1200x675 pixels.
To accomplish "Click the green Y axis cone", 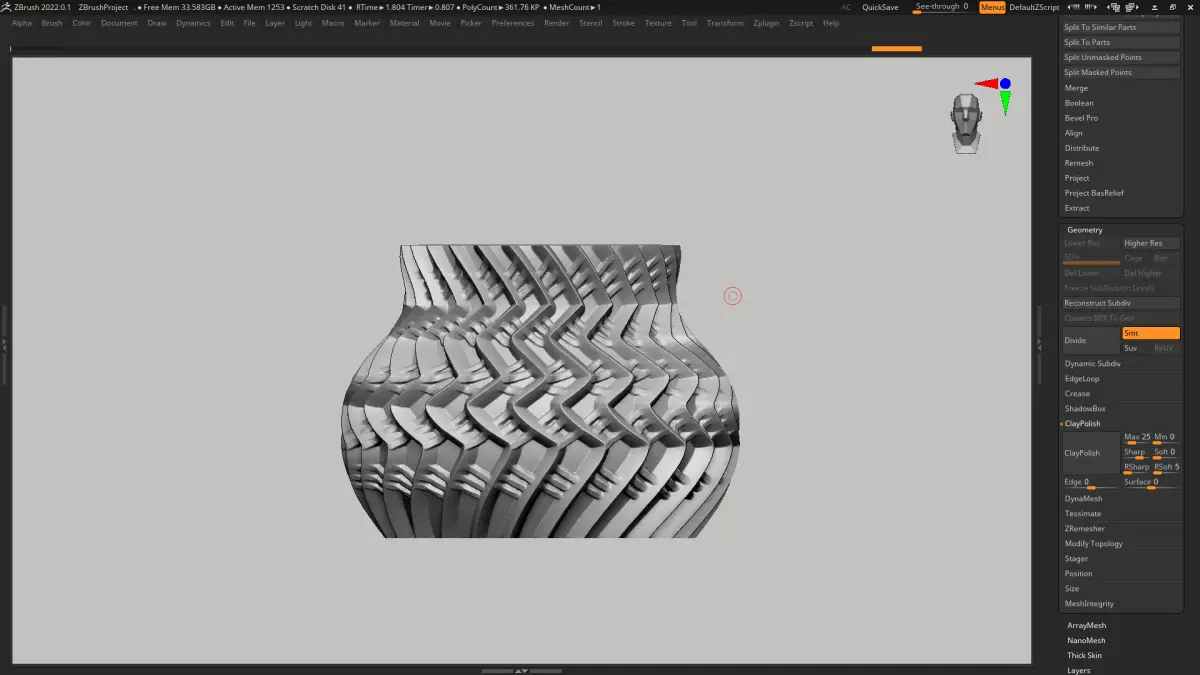I will click(1005, 102).
